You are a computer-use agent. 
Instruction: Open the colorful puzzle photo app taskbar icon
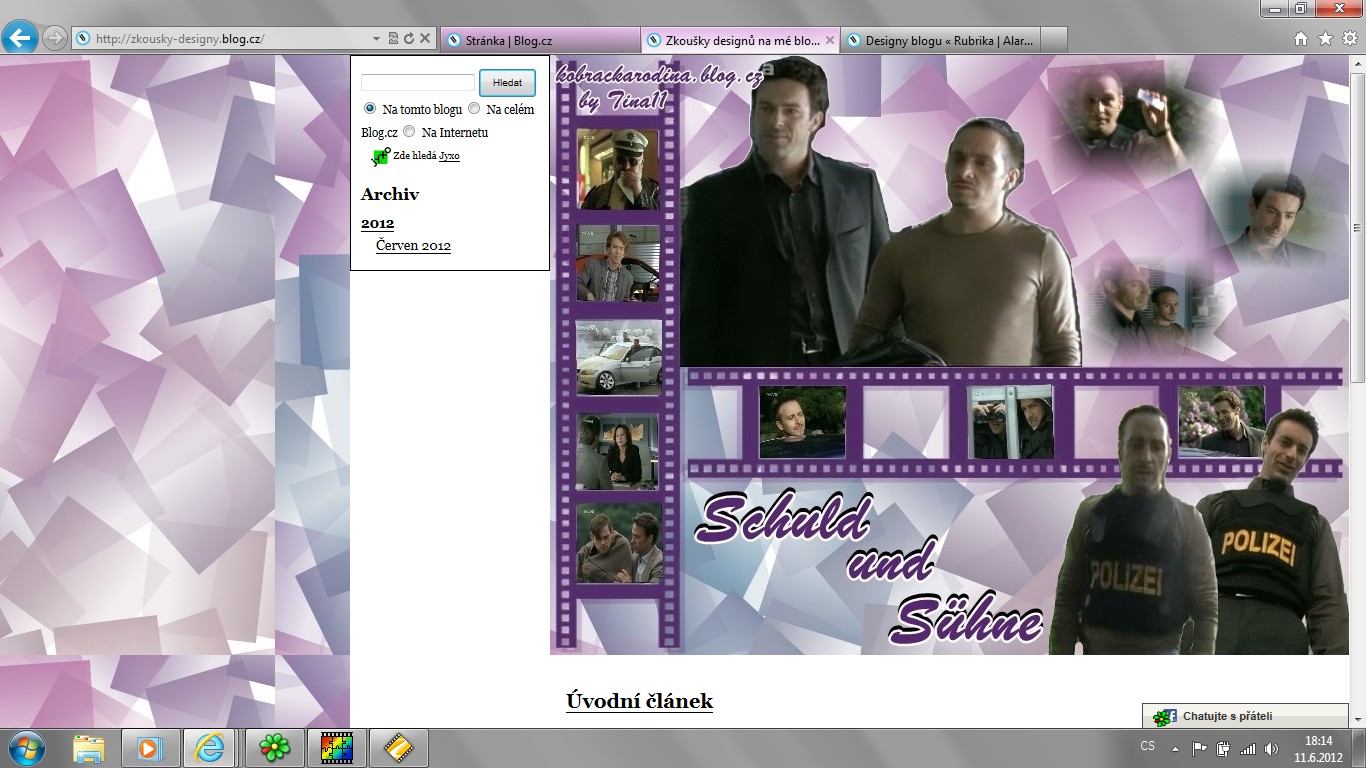(x=337, y=748)
